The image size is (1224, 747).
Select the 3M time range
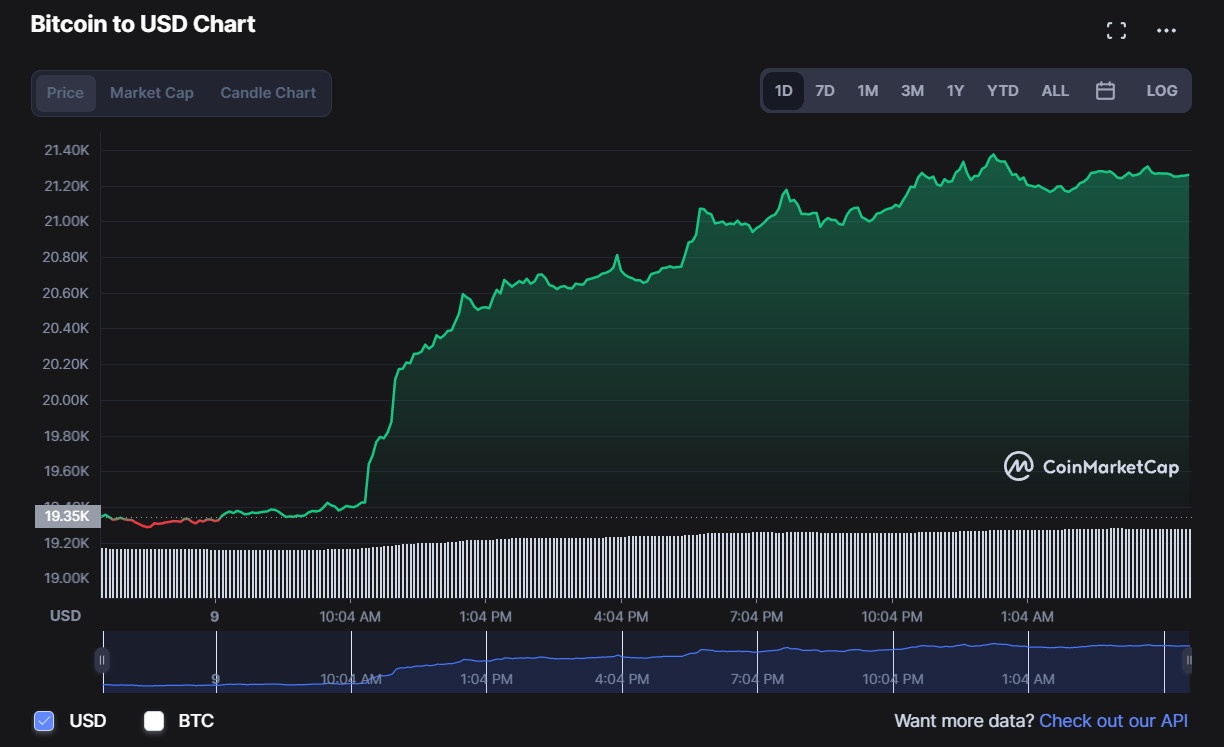[912, 90]
